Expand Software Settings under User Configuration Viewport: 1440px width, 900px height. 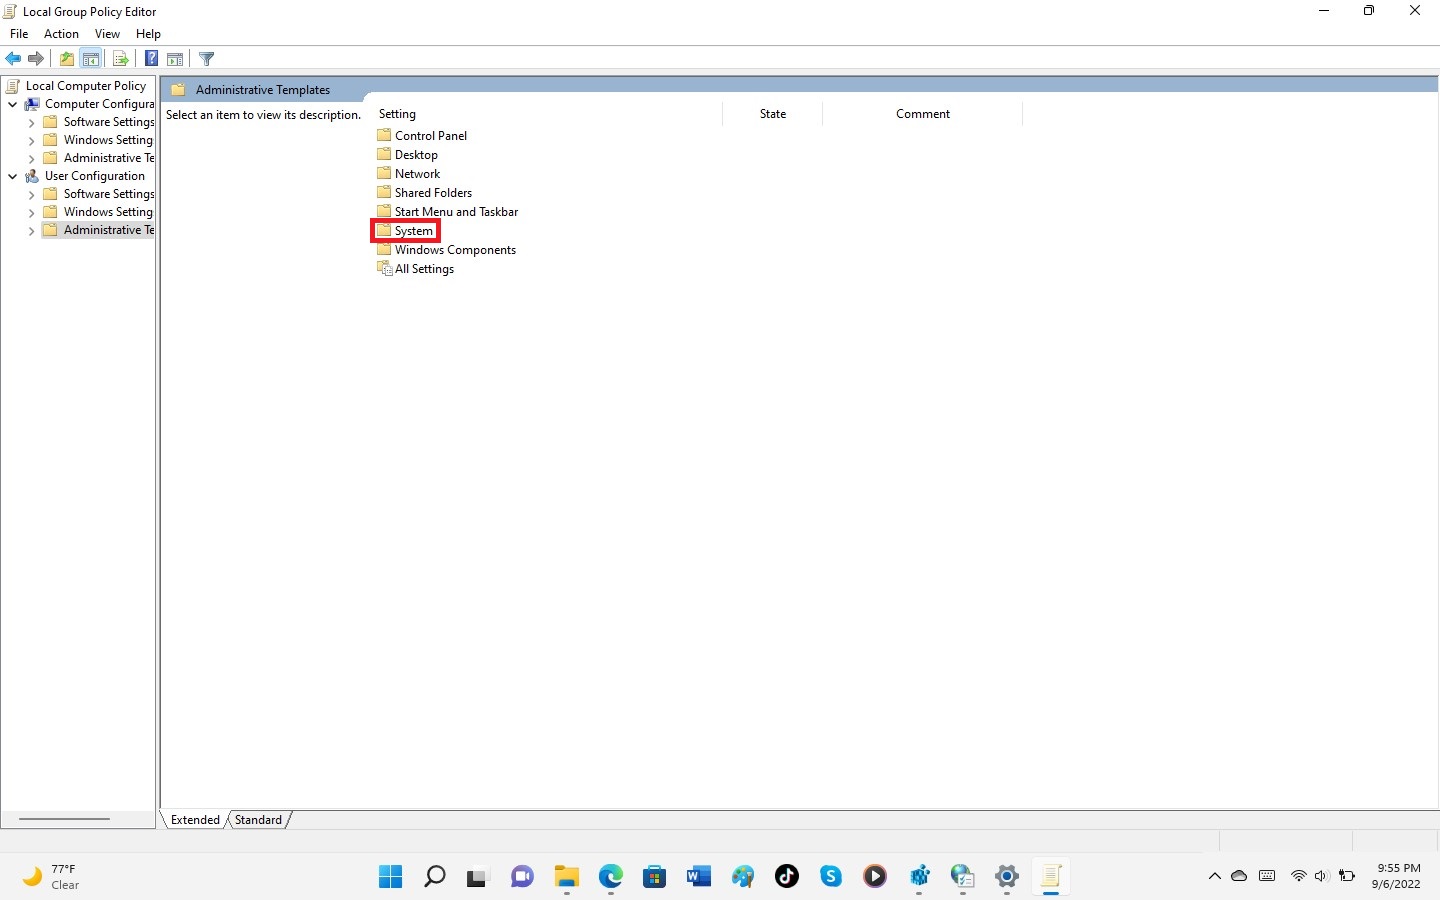click(31, 194)
